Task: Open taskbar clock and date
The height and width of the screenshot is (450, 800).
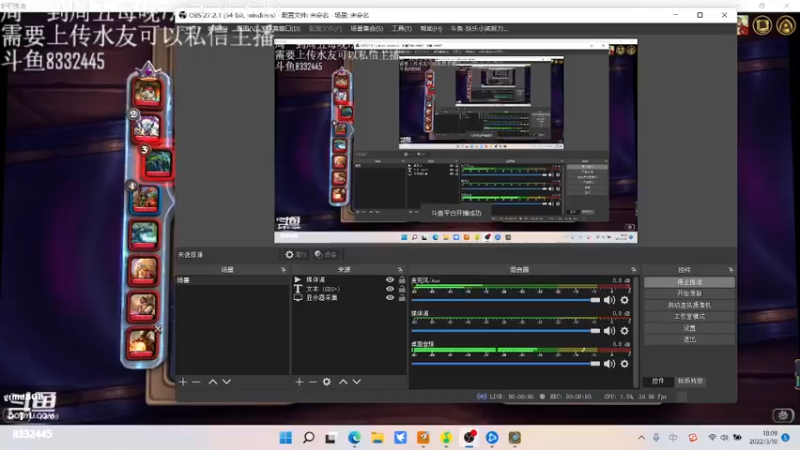Action: tap(764, 437)
